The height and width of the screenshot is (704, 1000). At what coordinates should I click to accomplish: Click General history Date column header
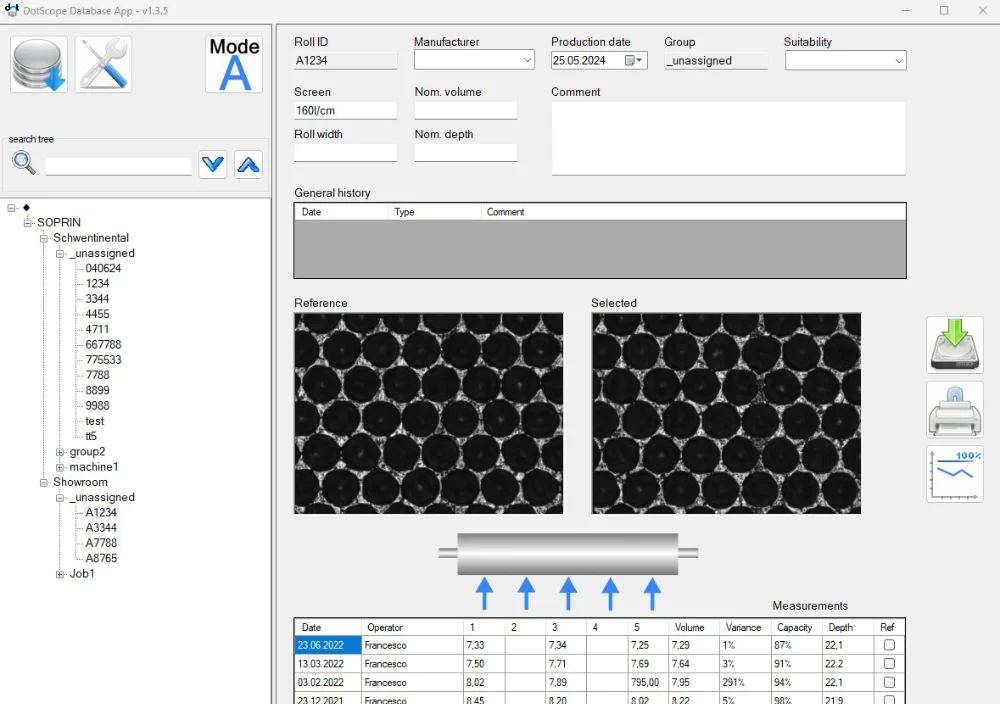tap(341, 212)
